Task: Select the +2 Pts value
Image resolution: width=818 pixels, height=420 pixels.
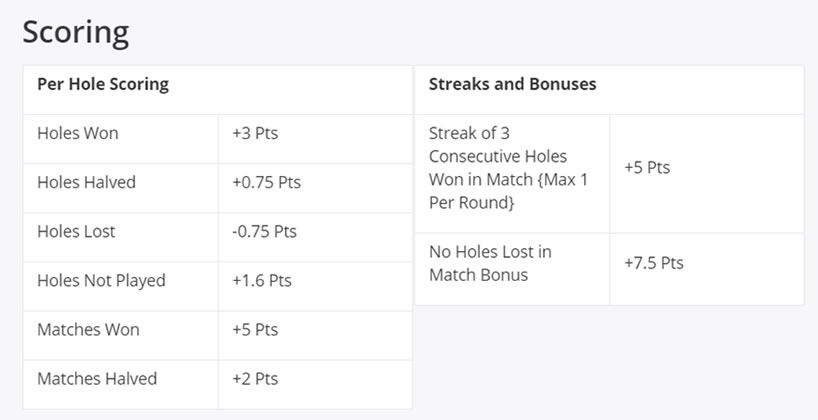Action: [255, 378]
